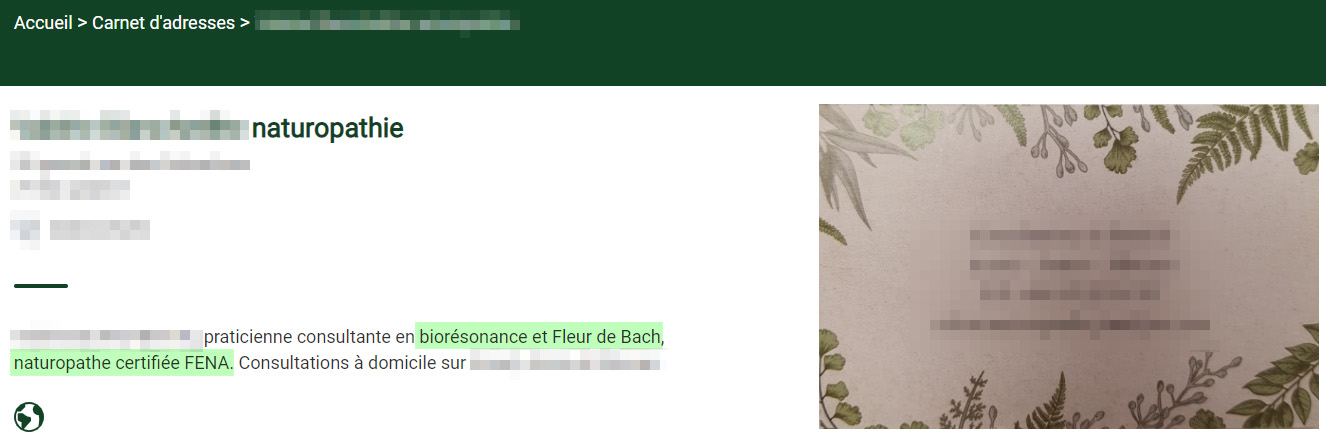Click the blurred location ending the description
Viewport: 1326px width, 444px height.
pos(565,362)
